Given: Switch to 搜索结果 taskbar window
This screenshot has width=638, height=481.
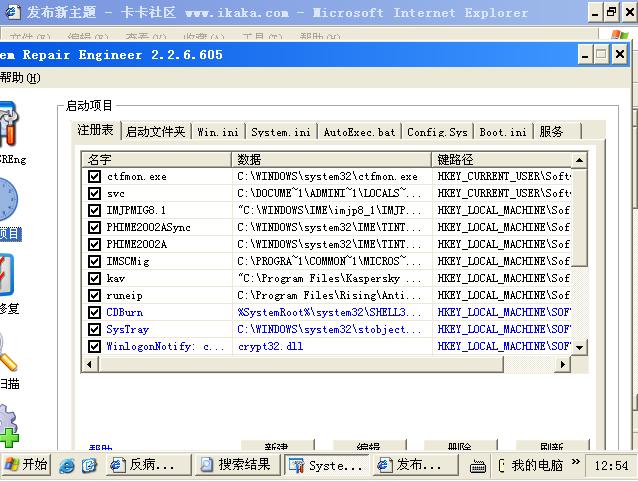Looking at the screenshot, I should click(237, 465).
